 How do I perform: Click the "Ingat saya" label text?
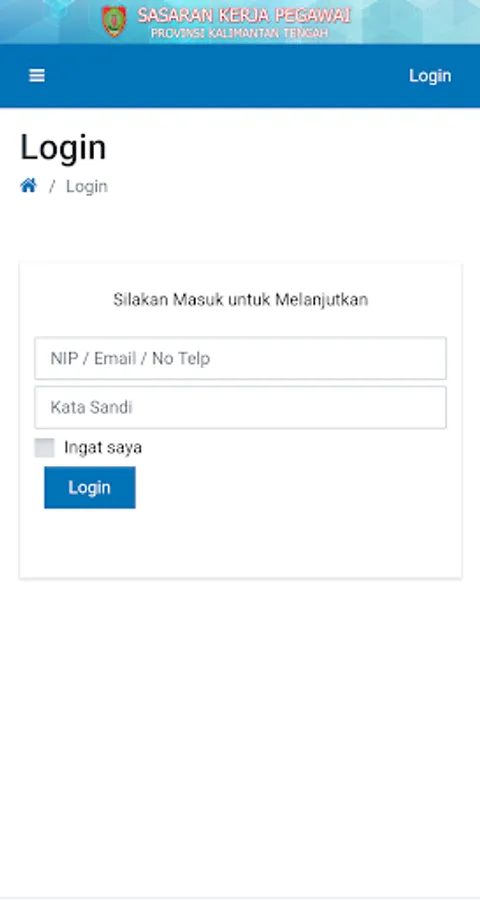coord(103,448)
